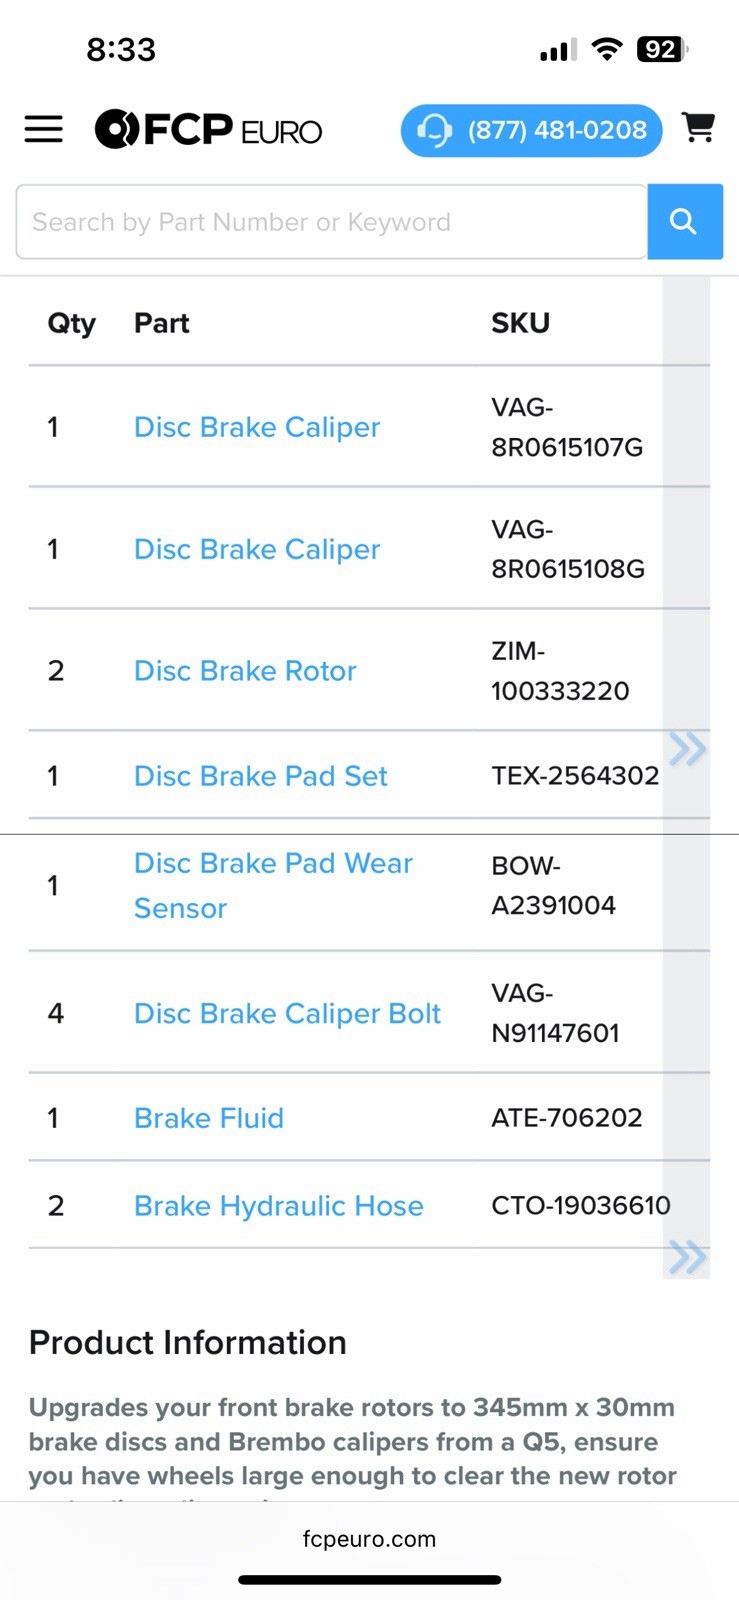This screenshot has width=739, height=1600.
Task: Tap the Wi-Fi status icon
Action: tap(606, 49)
